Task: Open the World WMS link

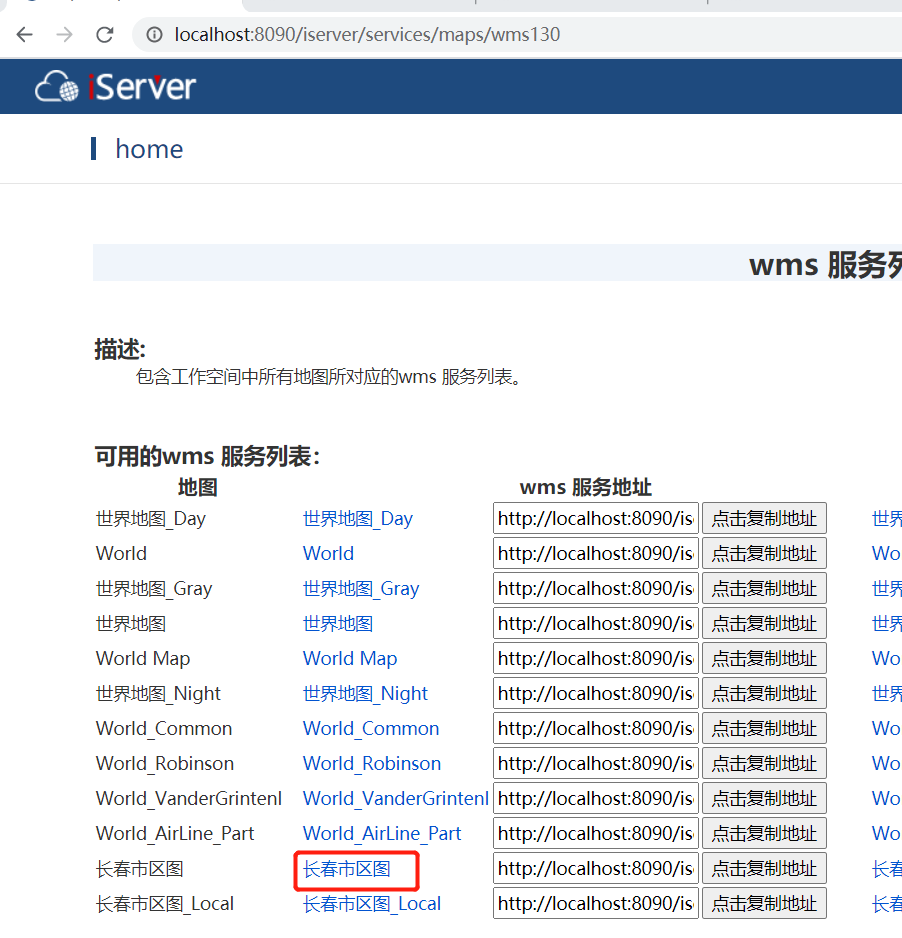Action: tap(328, 553)
